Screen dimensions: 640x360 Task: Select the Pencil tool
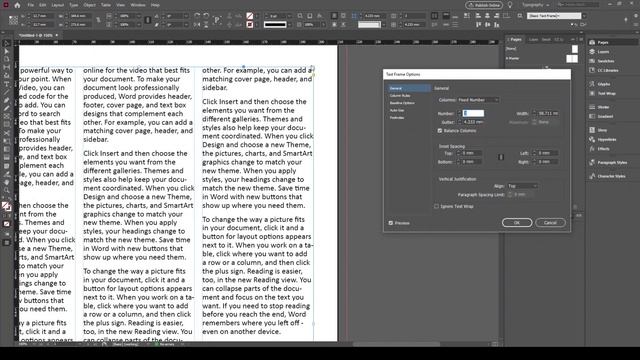pos(7,109)
